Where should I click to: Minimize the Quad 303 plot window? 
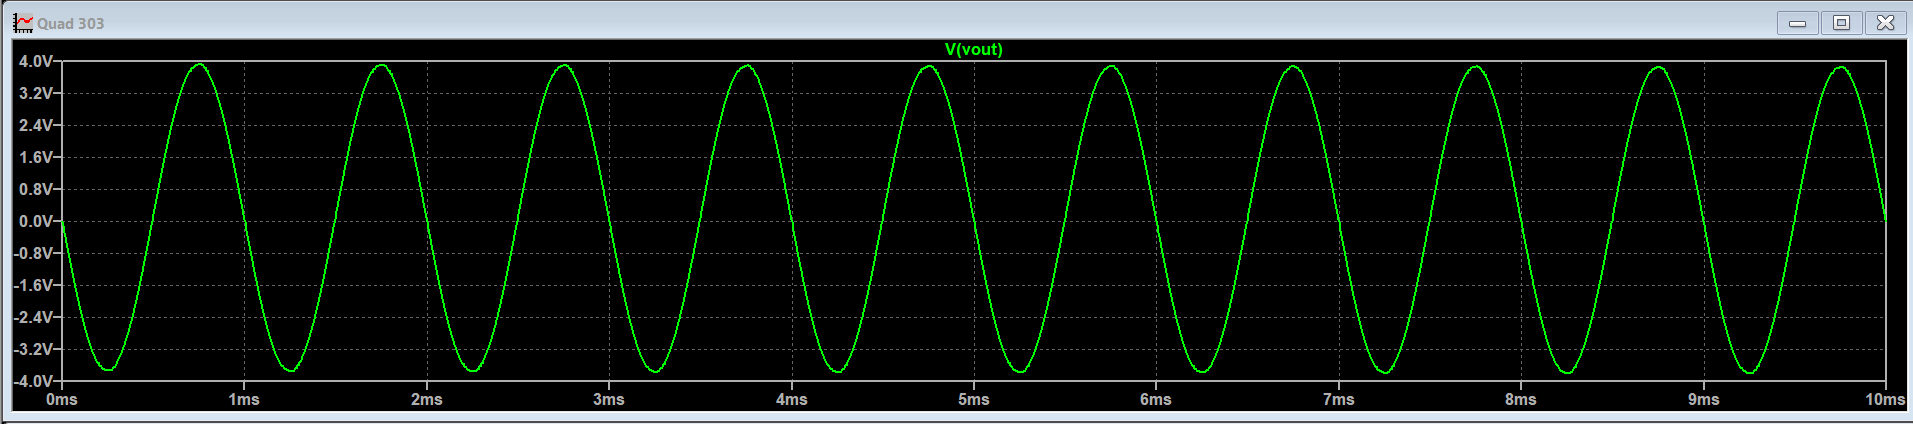coord(1797,23)
